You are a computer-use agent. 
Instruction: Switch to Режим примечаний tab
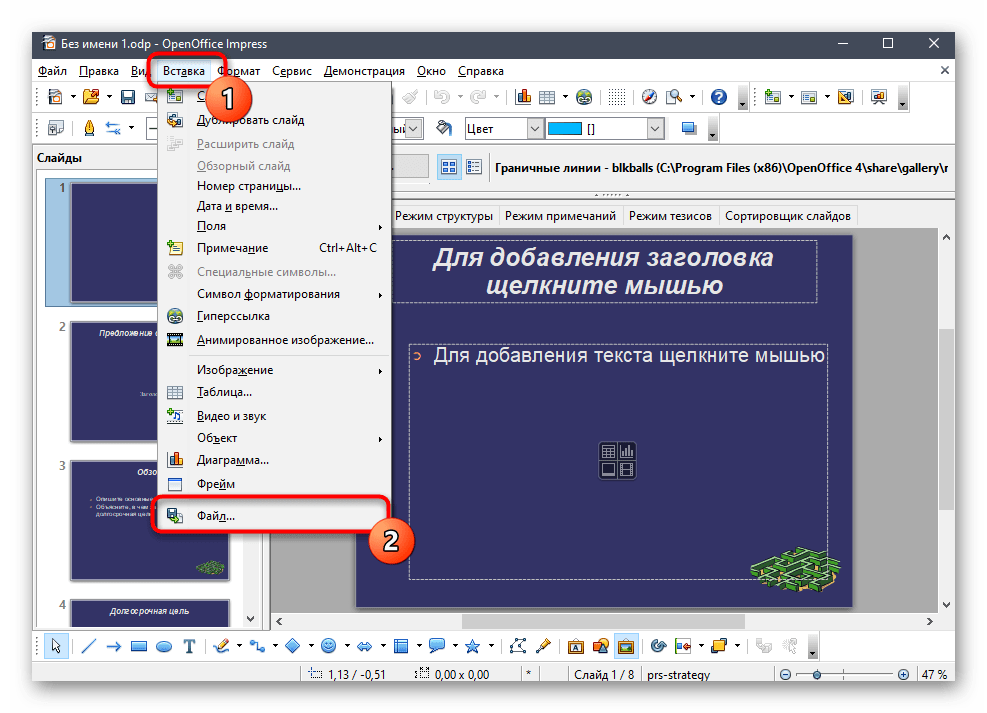[560, 216]
